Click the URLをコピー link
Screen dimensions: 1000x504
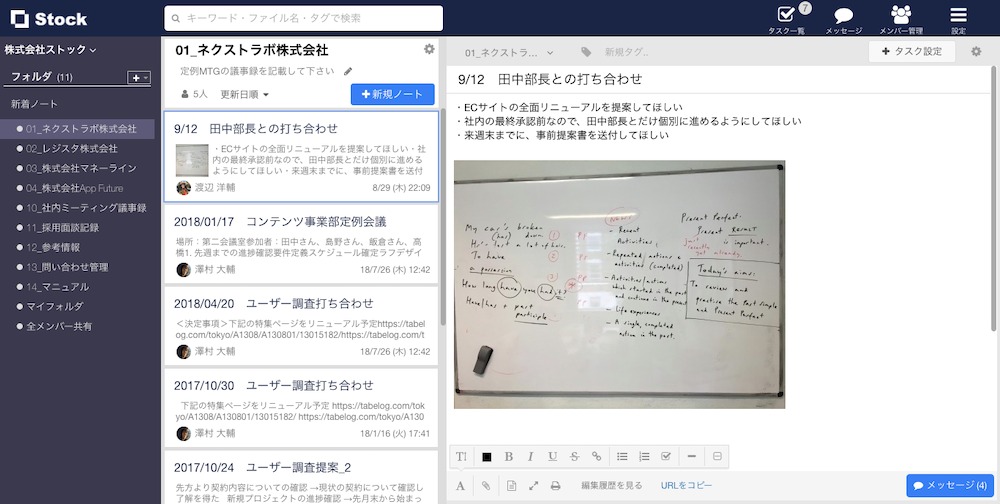(686, 485)
